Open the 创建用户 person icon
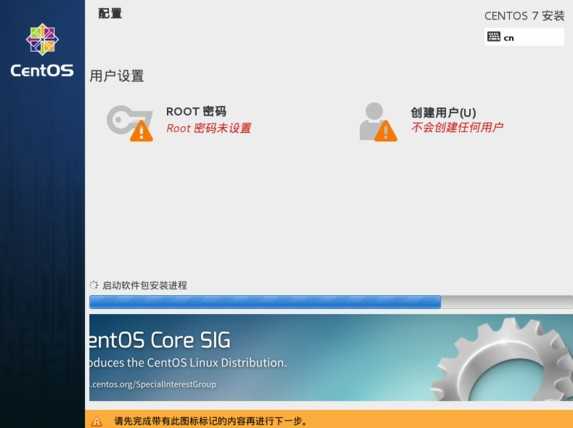The height and width of the screenshot is (428, 573). 378,122
